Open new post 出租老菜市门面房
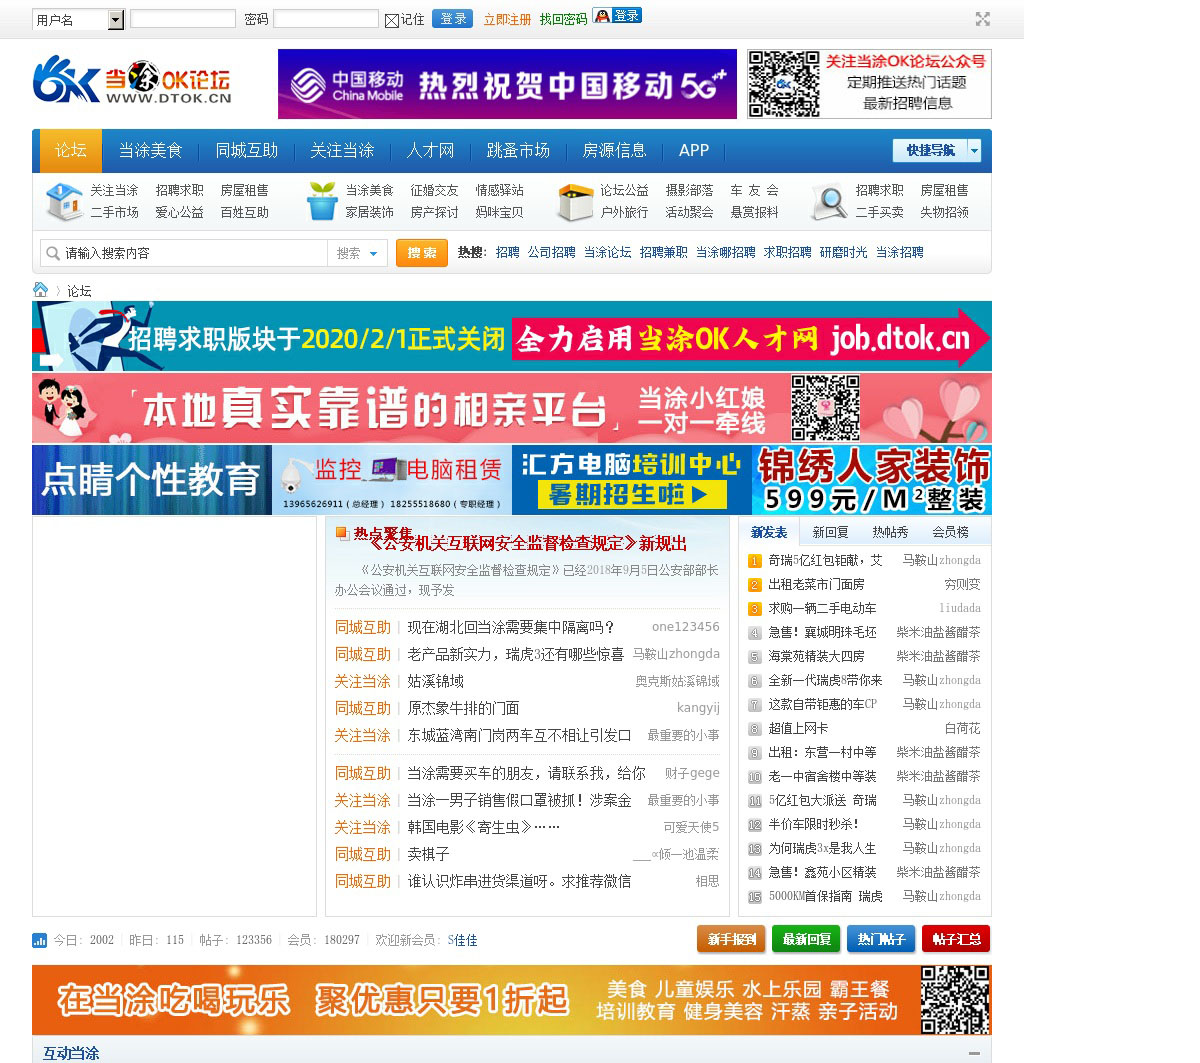The height and width of the screenshot is (1063, 1200). point(816,584)
